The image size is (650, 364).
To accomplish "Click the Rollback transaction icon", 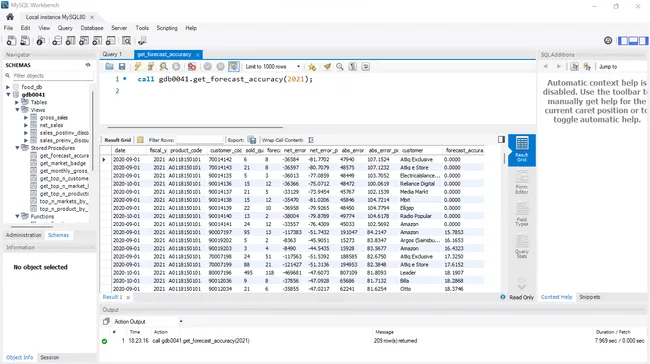I will click(221, 66).
